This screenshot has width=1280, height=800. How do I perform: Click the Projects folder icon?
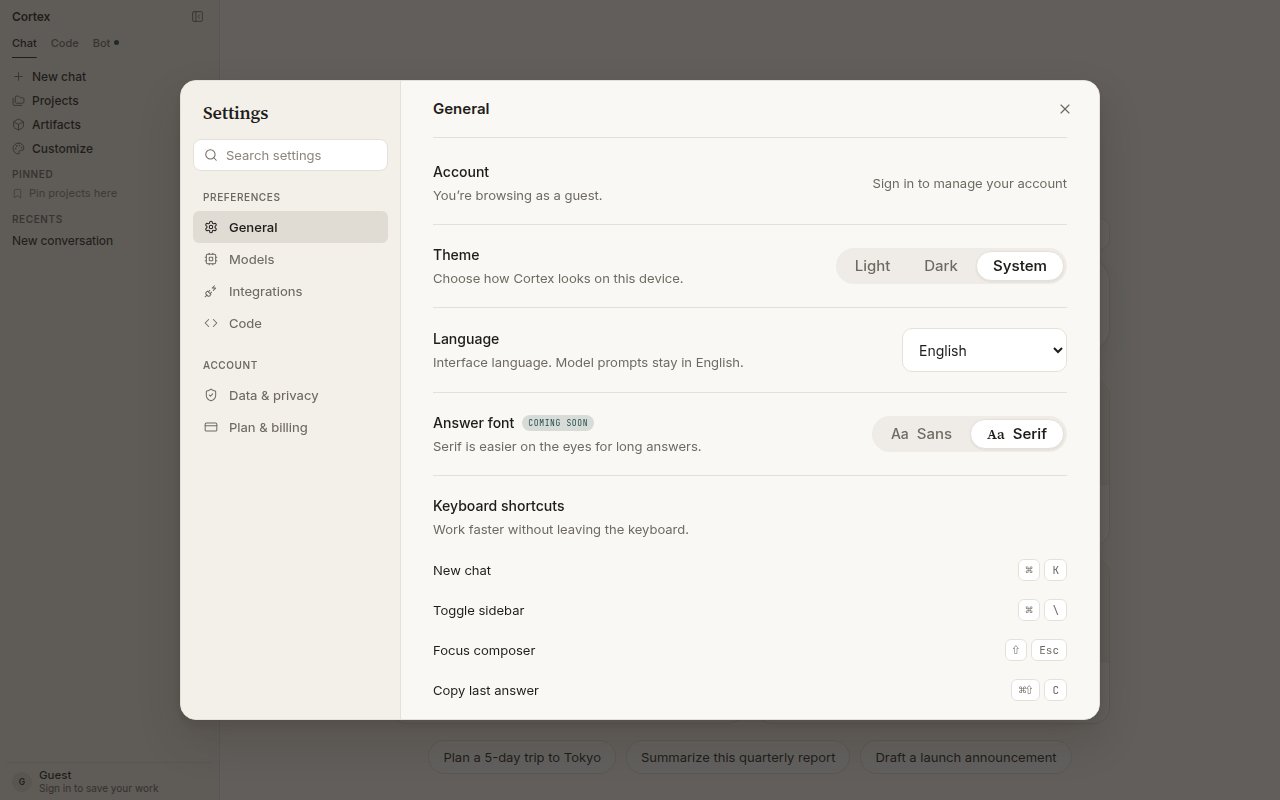point(18,100)
